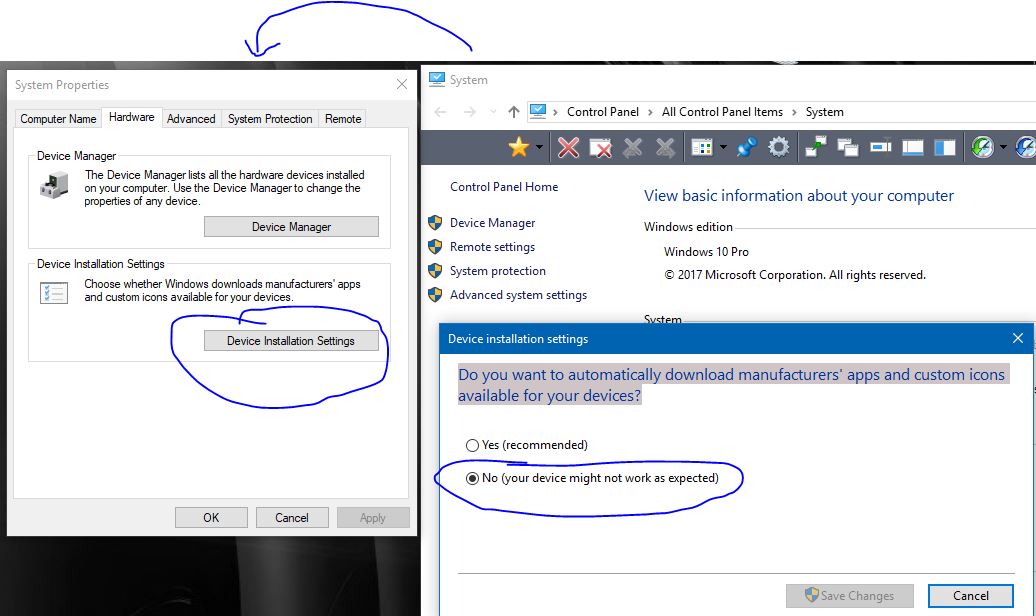Screen dimensions: 1036x616
Task: Go back in the System window
Action: (441, 112)
